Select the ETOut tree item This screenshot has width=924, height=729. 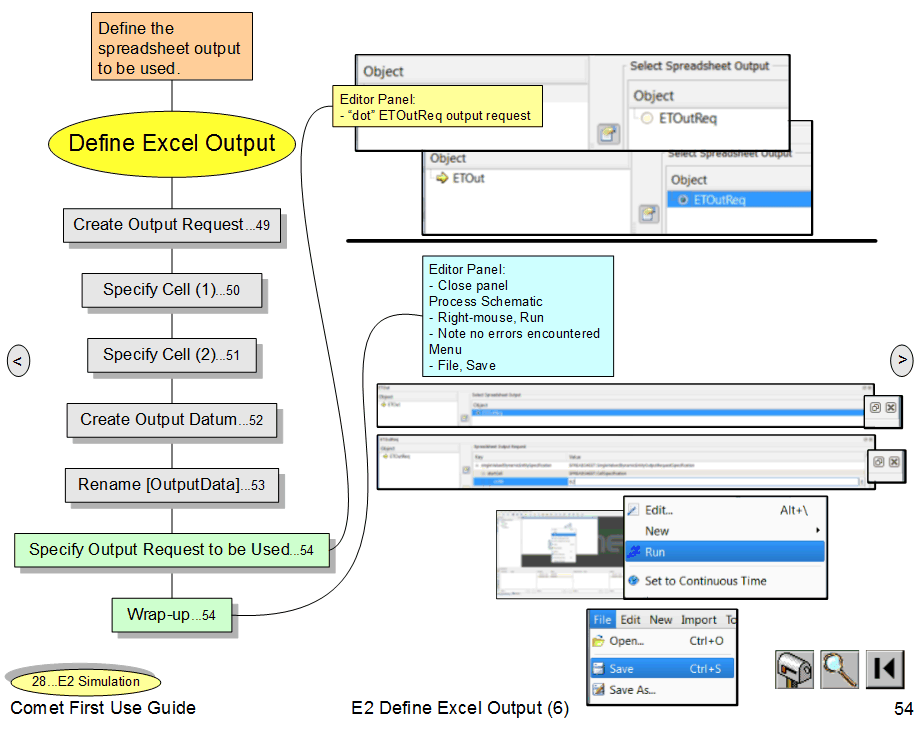click(468, 178)
